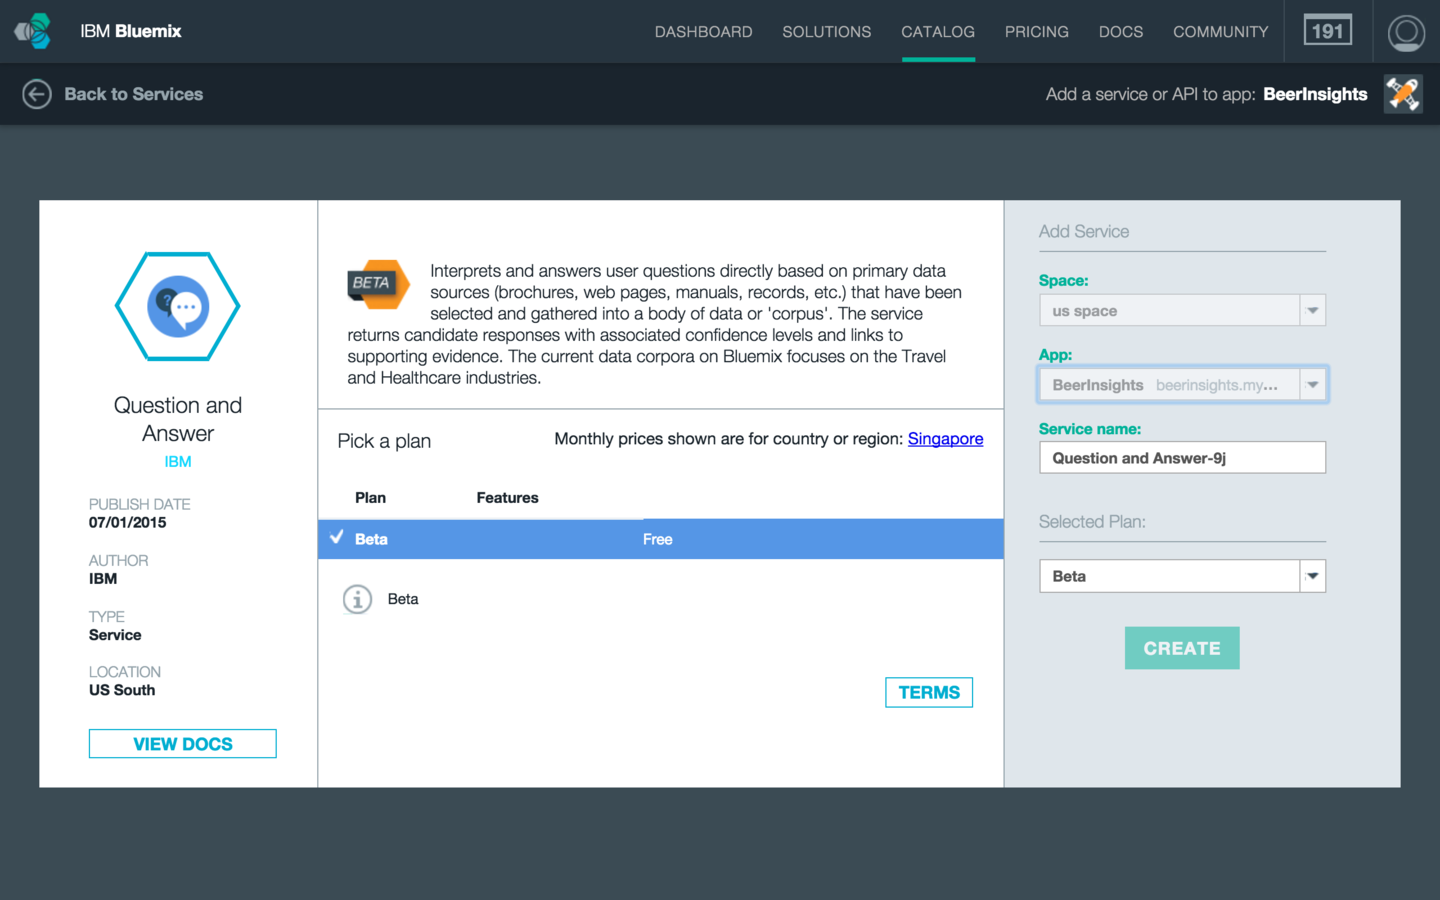Expand the Space dropdown arrow
The width and height of the screenshot is (1440, 900).
(1312, 311)
